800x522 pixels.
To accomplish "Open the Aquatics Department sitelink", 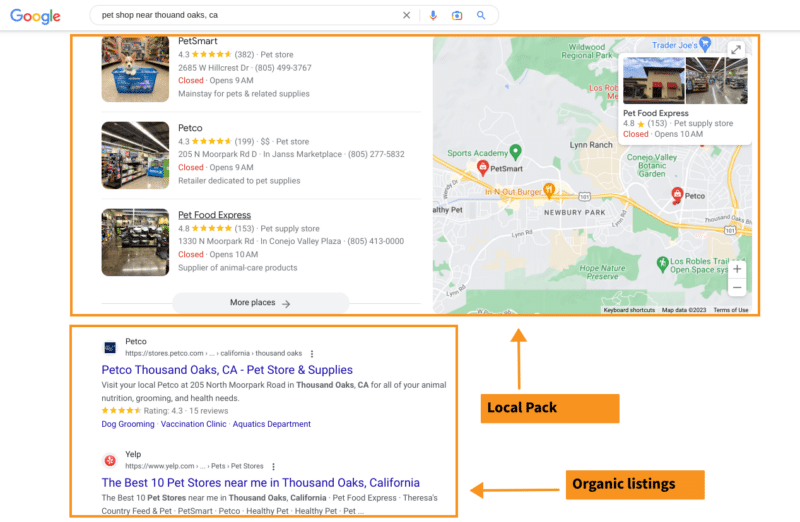I will pos(271,424).
